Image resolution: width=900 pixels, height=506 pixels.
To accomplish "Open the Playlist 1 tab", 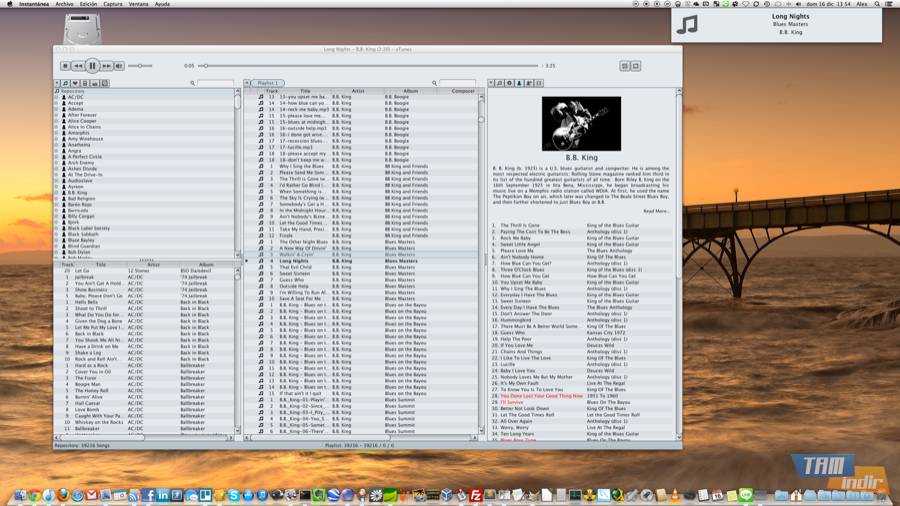I will click(x=268, y=83).
